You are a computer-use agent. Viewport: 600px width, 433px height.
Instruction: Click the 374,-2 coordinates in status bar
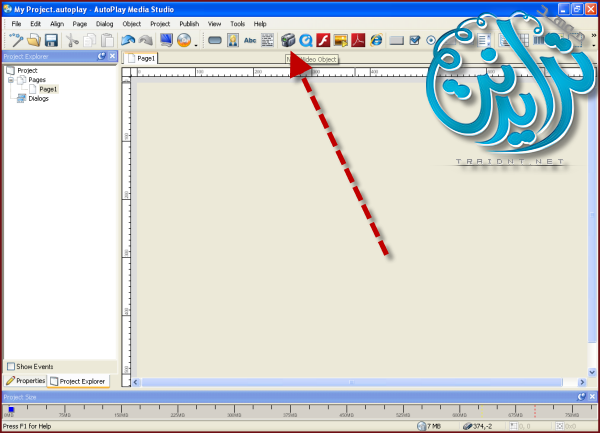(x=477, y=426)
